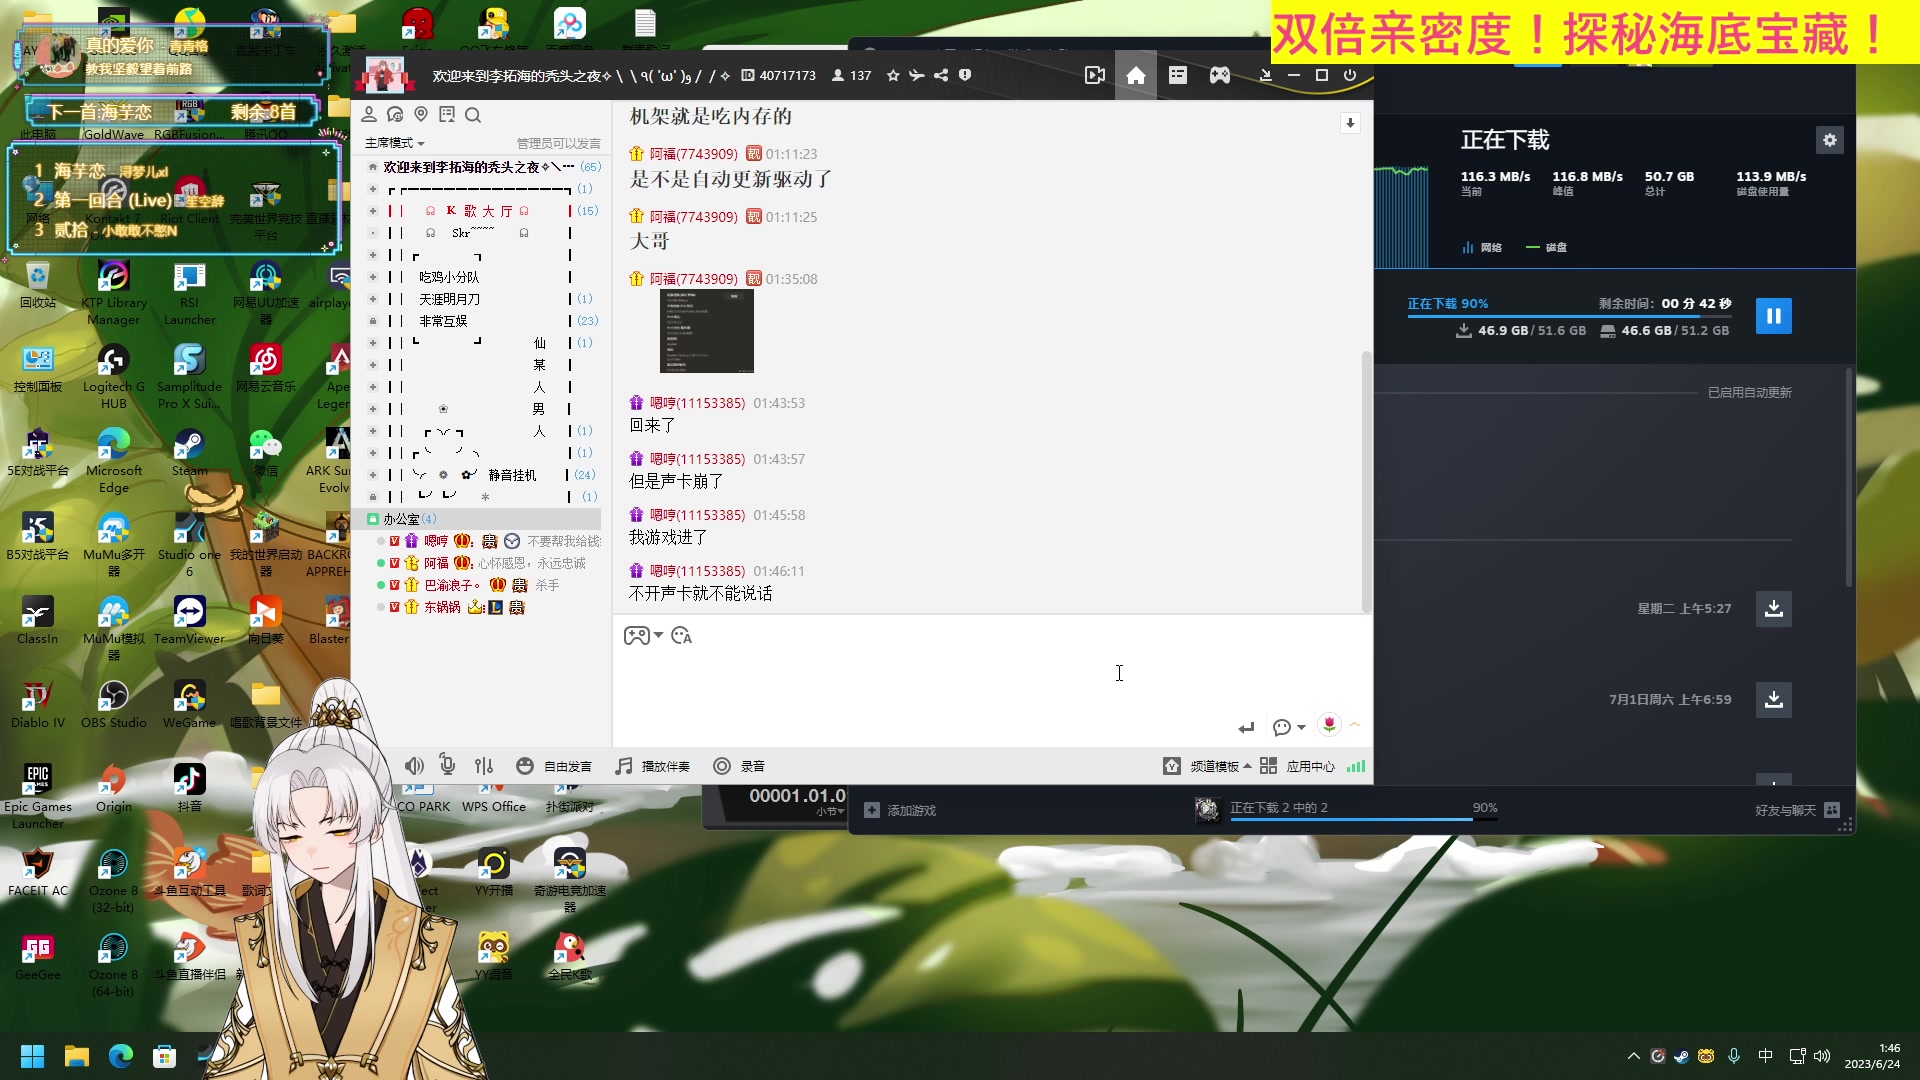This screenshot has width=1920, height=1080.
Task: Open Steam downloads settings gear
Action: (x=1830, y=140)
